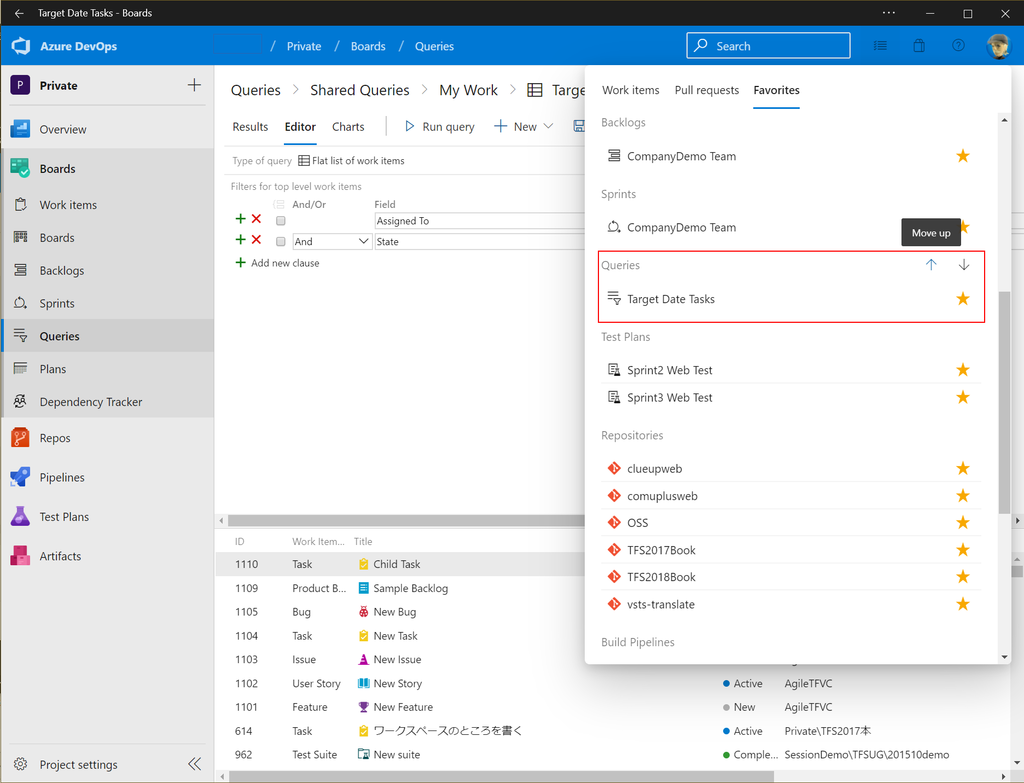The height and width of the screenshot is (783, 1024).
Task: Select work item 1110 Child Task row
Action: 400,564
